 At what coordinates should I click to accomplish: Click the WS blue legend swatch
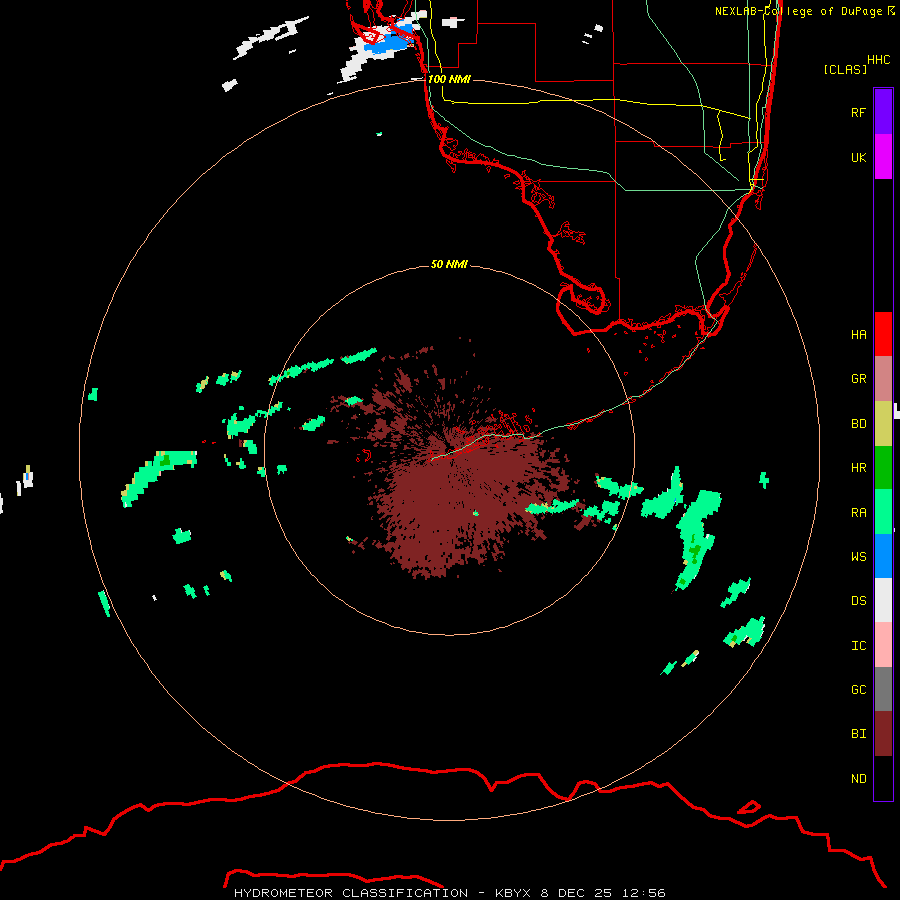(x=883, y=556)
